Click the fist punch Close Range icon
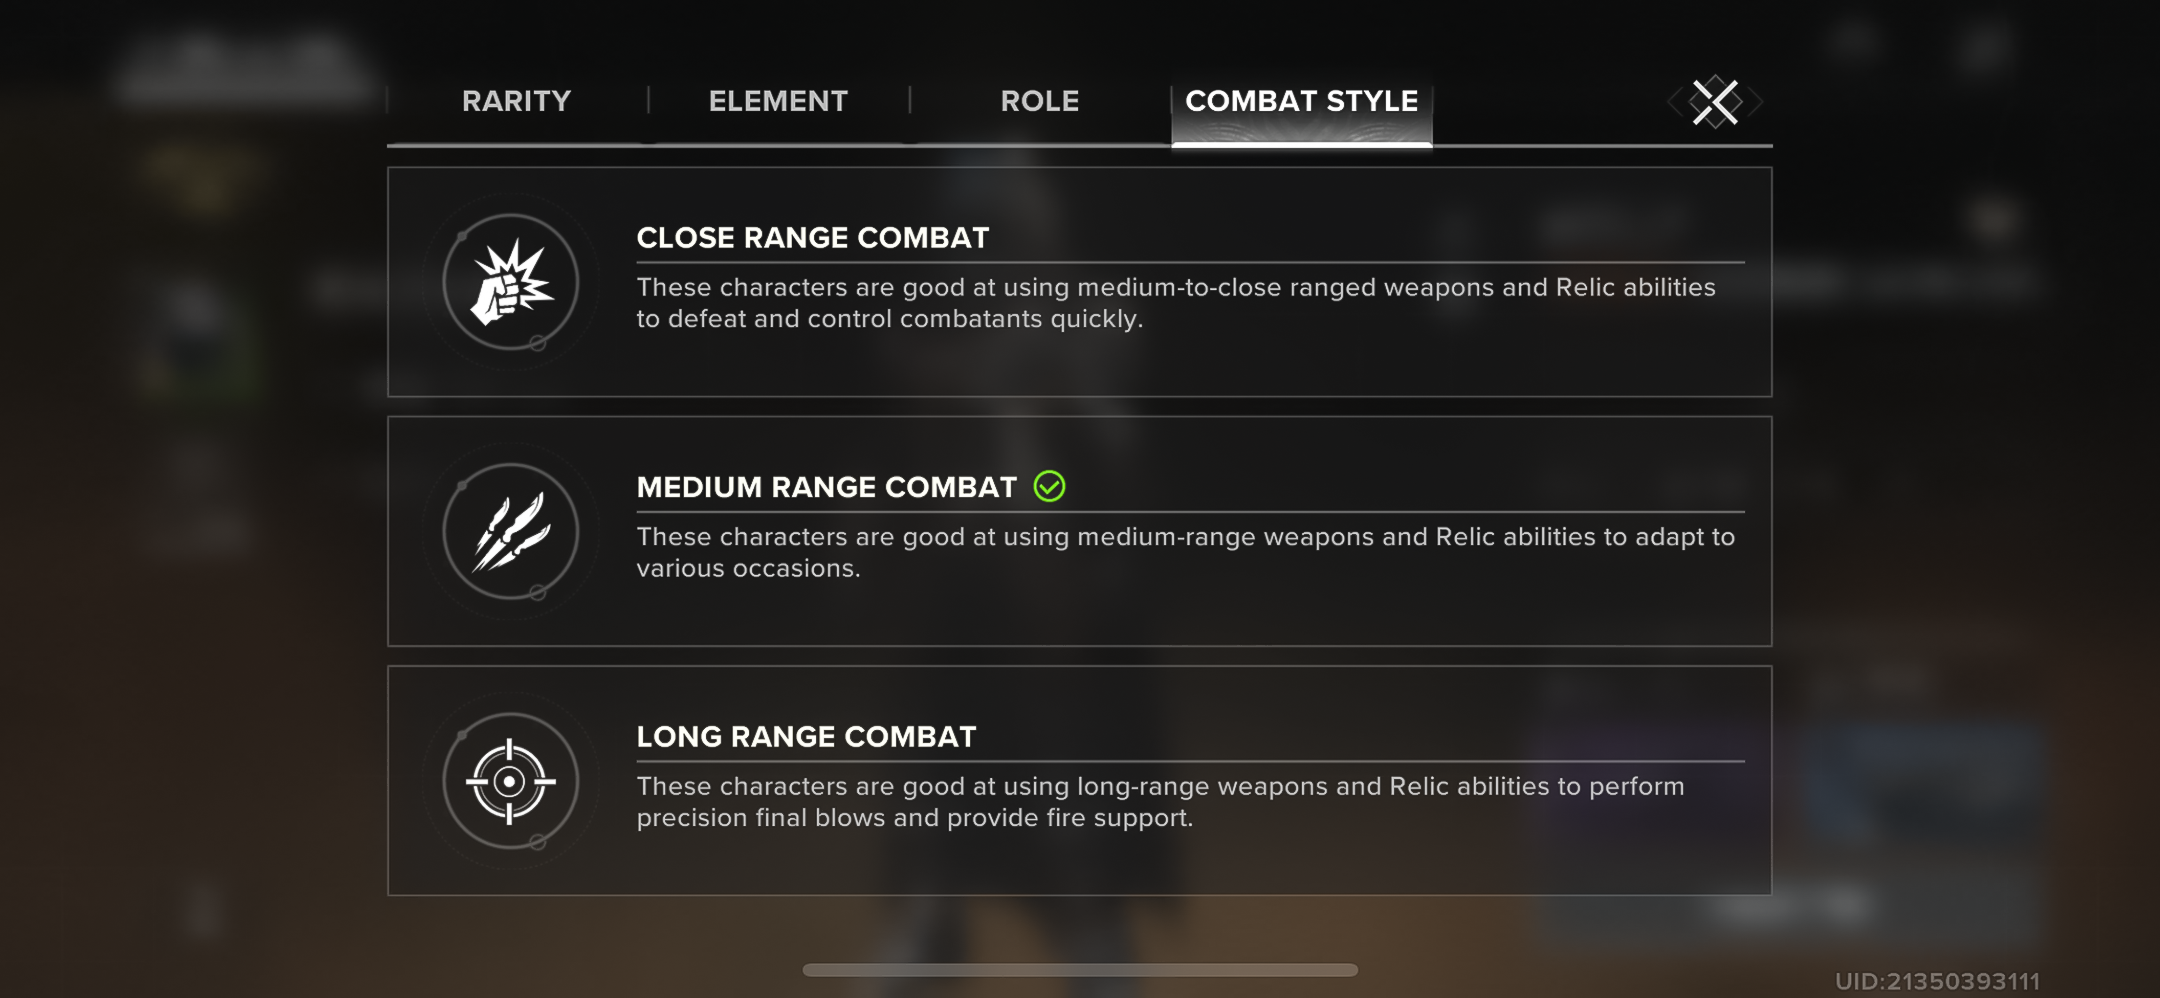2160x998 pixels. pos(511,282)
